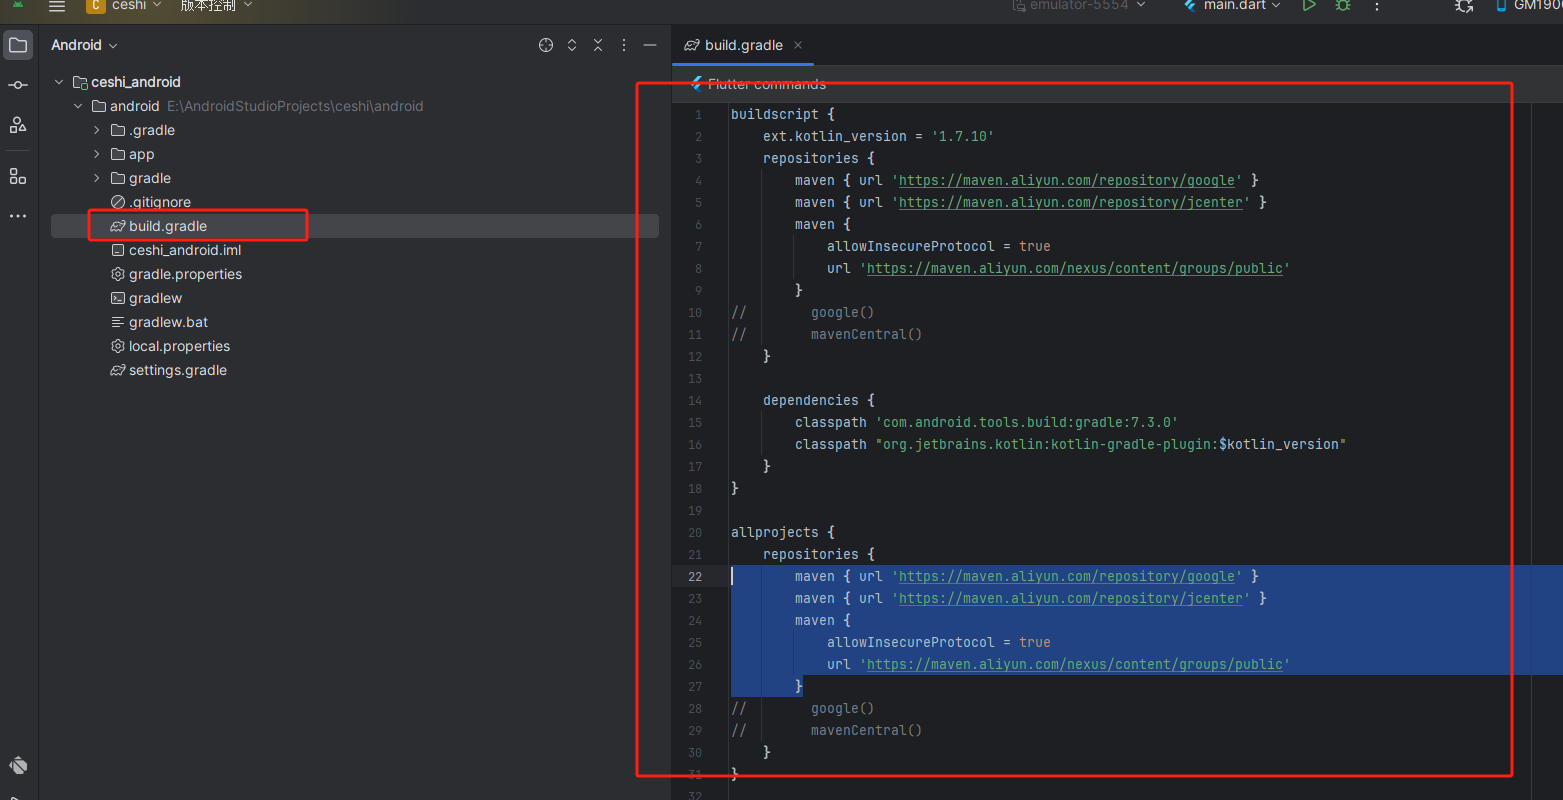Viewport: 1563px width, 800px height.
Task: Click Flutter logo beside Flutter commands
Action: (x=696, y=84)
